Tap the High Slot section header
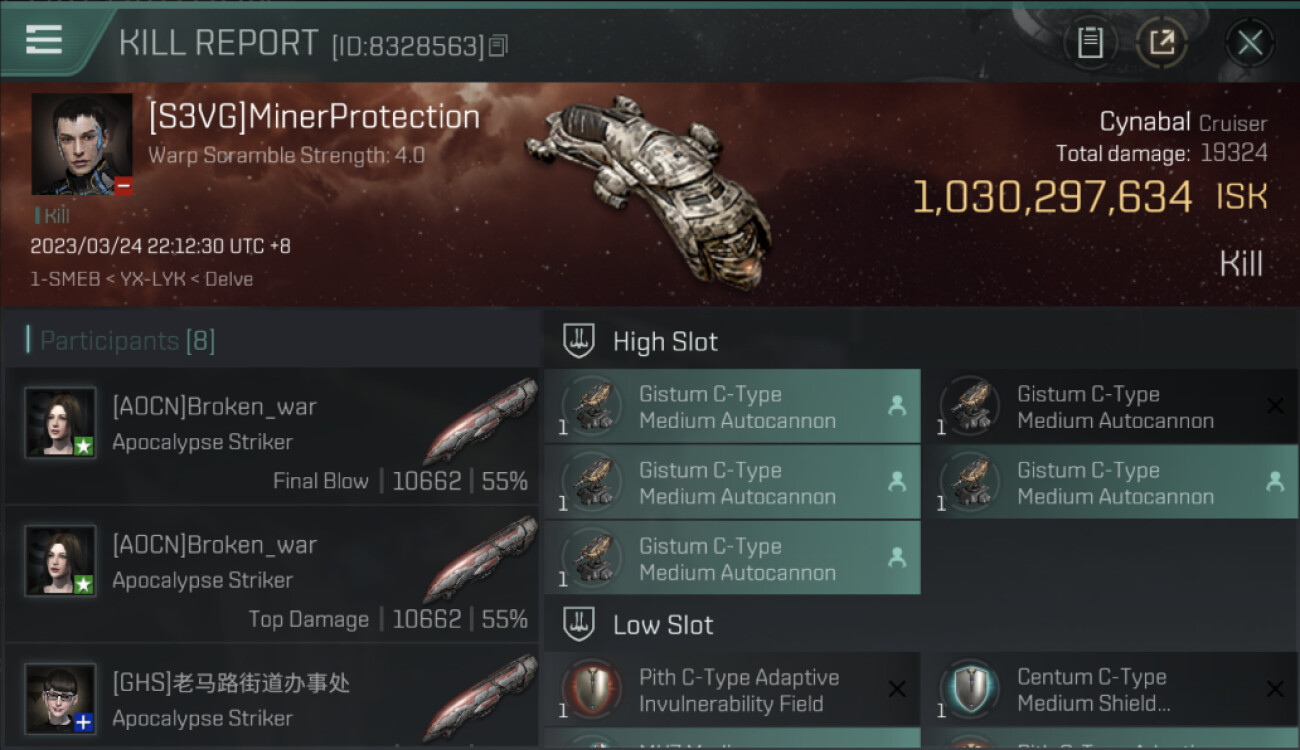The width and height of the screenshot is (1300, 750). [x=665, y=342]
